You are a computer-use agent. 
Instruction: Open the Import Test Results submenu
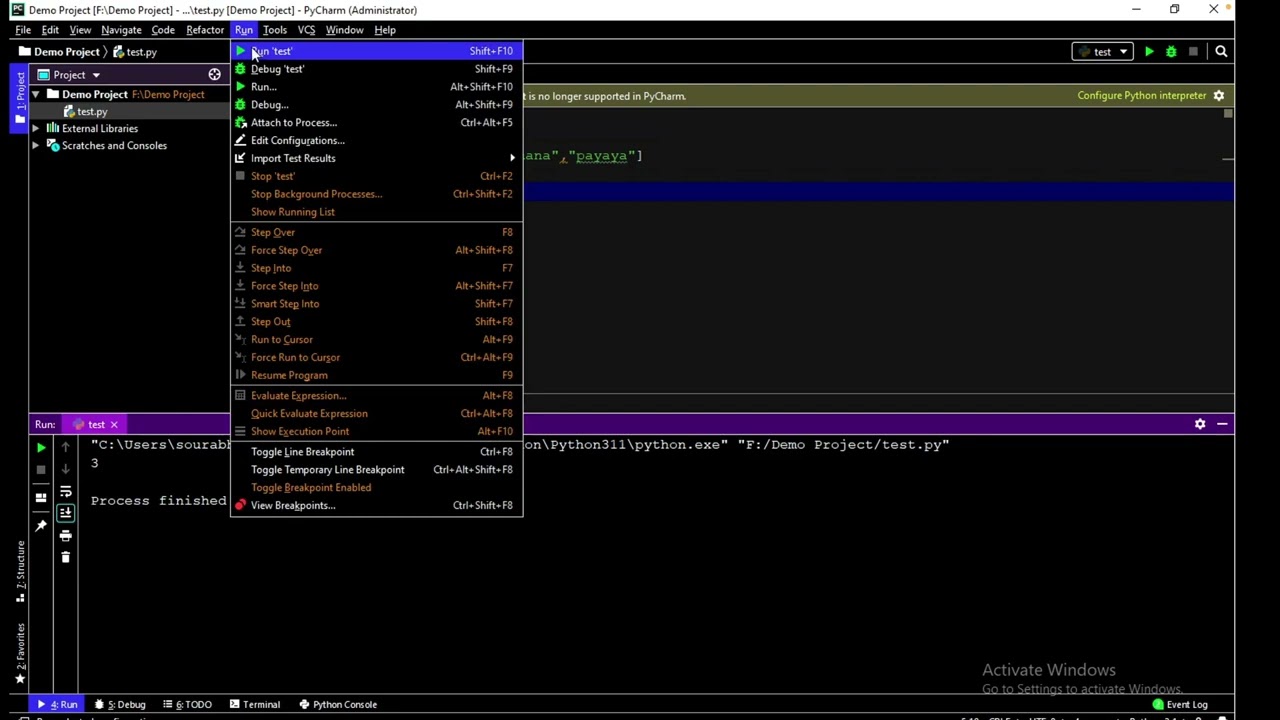coord(376,159)
